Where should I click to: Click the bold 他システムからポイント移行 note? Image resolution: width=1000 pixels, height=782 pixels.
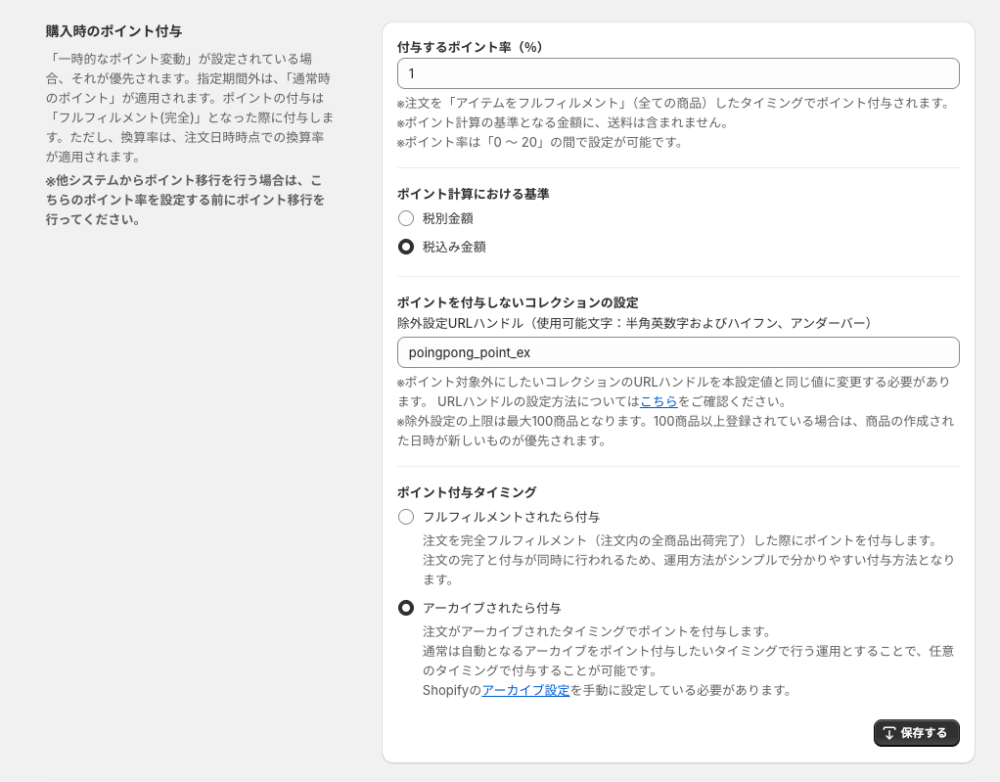(185, 200)
